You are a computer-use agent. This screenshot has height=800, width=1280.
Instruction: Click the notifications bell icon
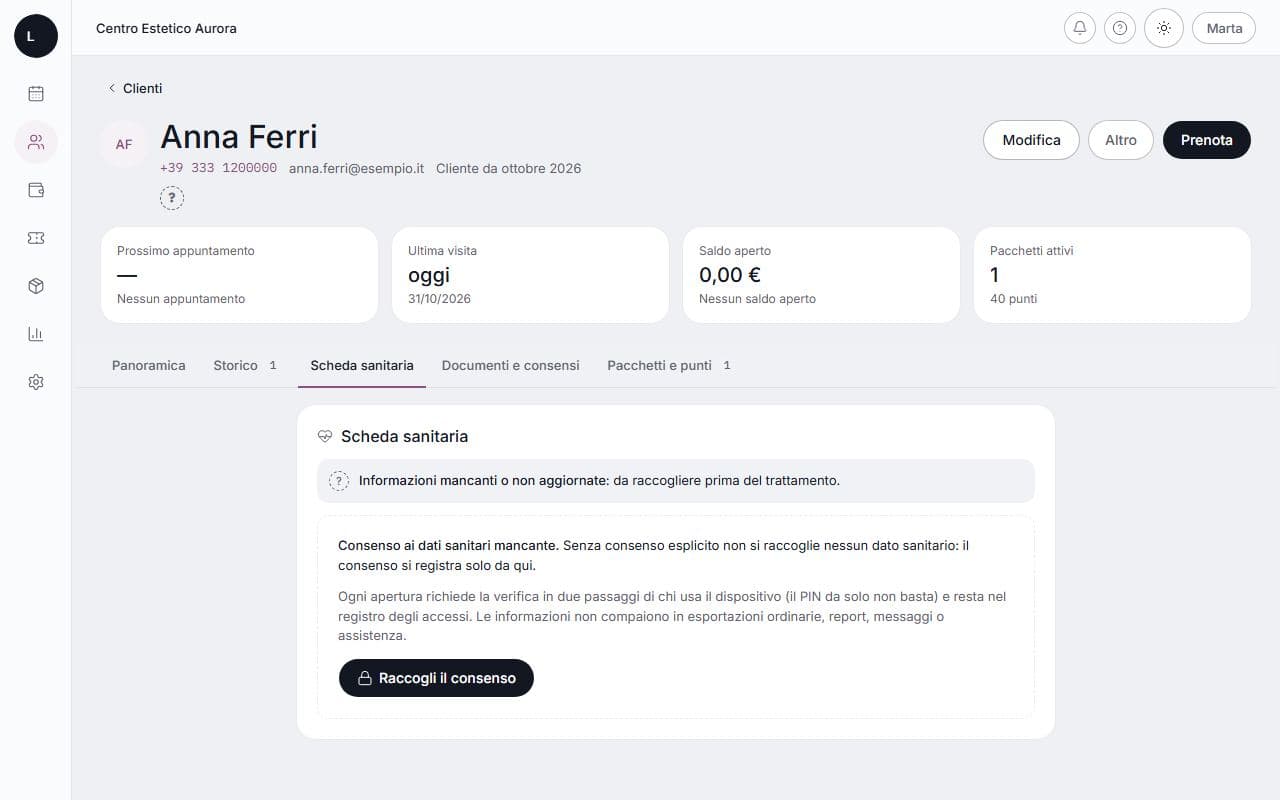coord(1080,28)
